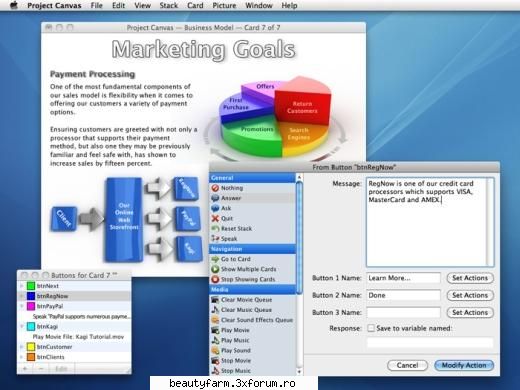Select the Stop Movie icon
This screenshot has height=390, width=520.
coord(215,361)
